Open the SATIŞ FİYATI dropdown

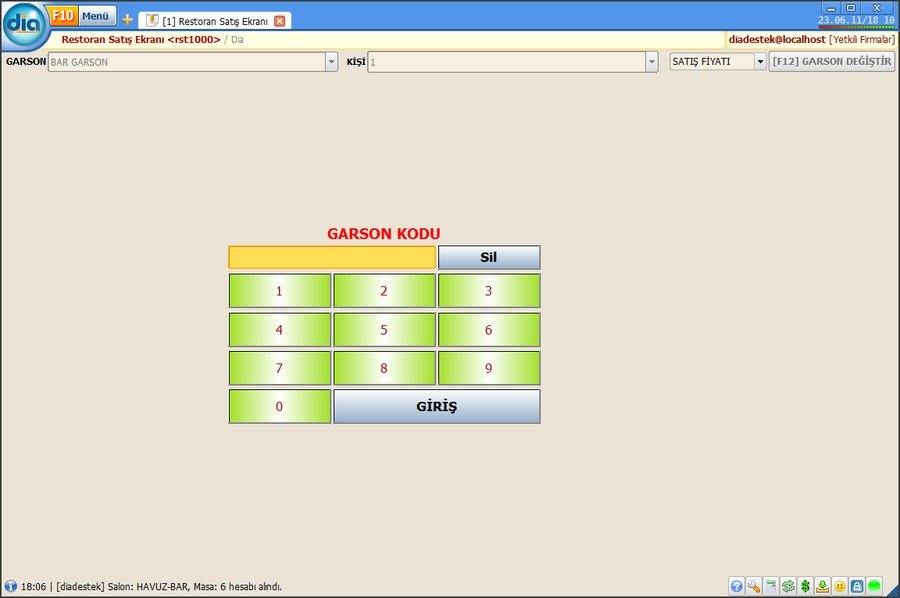(718, 61)
